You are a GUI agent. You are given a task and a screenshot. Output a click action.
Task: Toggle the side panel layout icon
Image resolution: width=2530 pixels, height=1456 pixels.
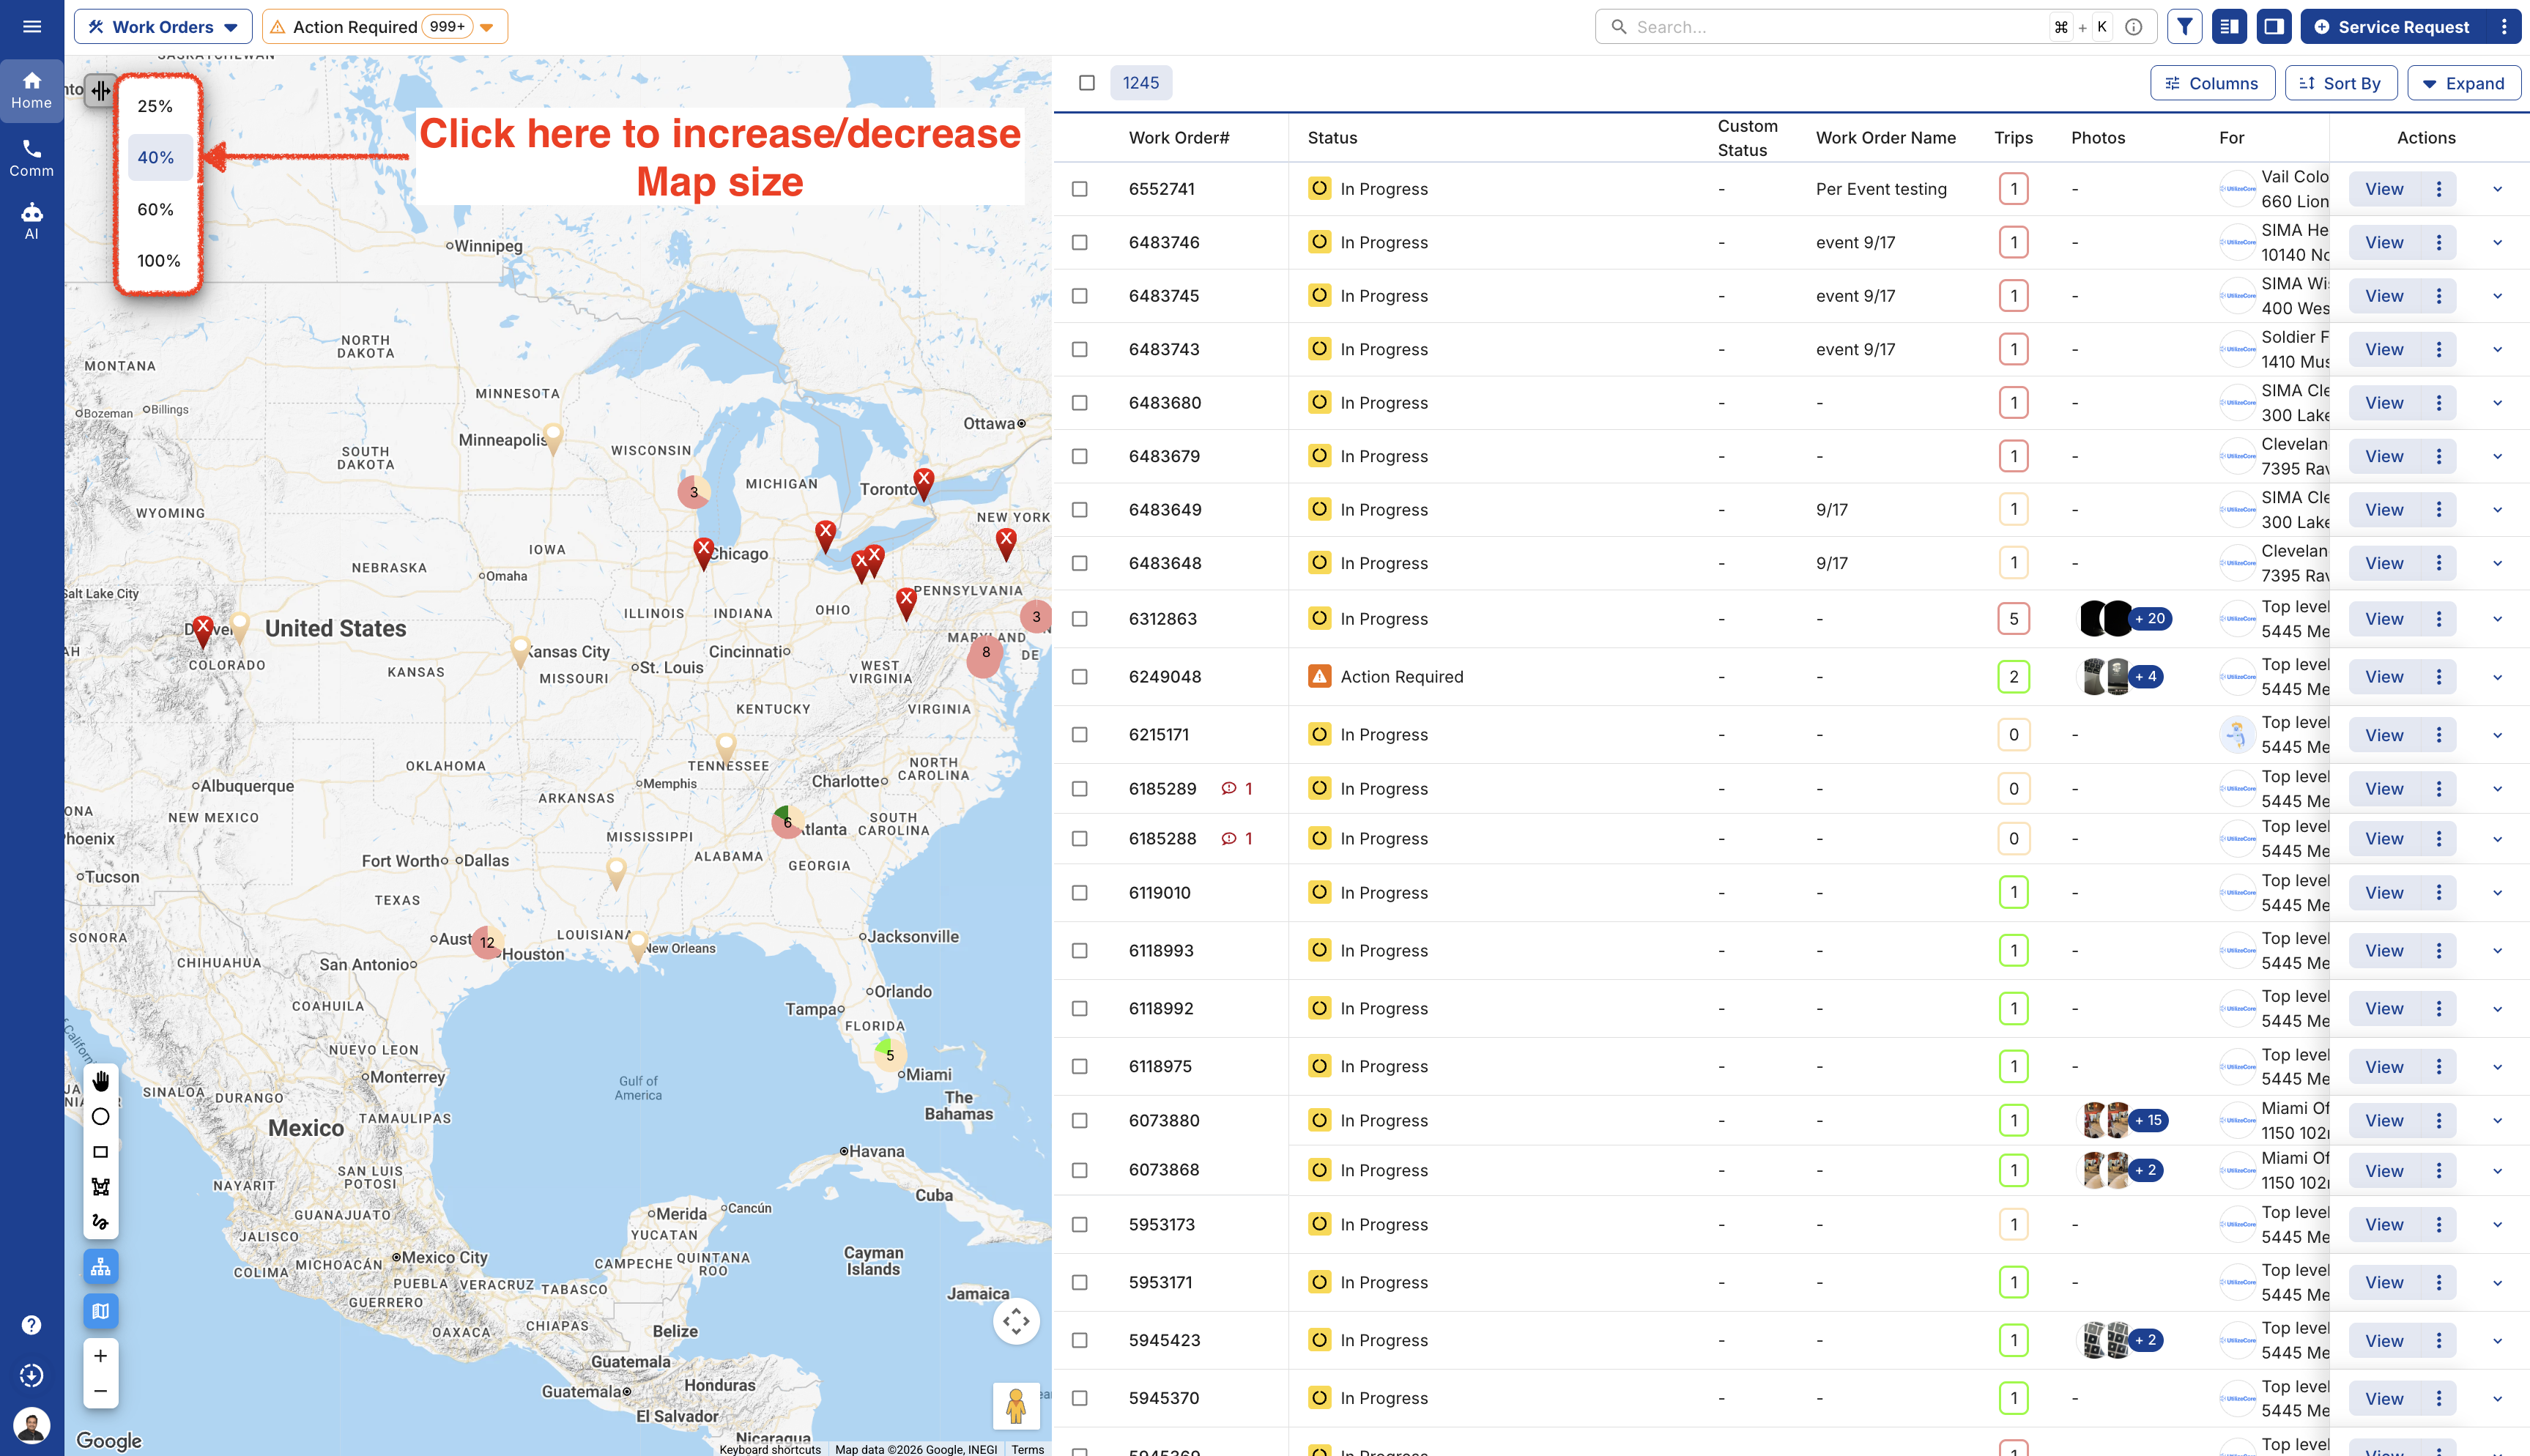click(2274, 27)
